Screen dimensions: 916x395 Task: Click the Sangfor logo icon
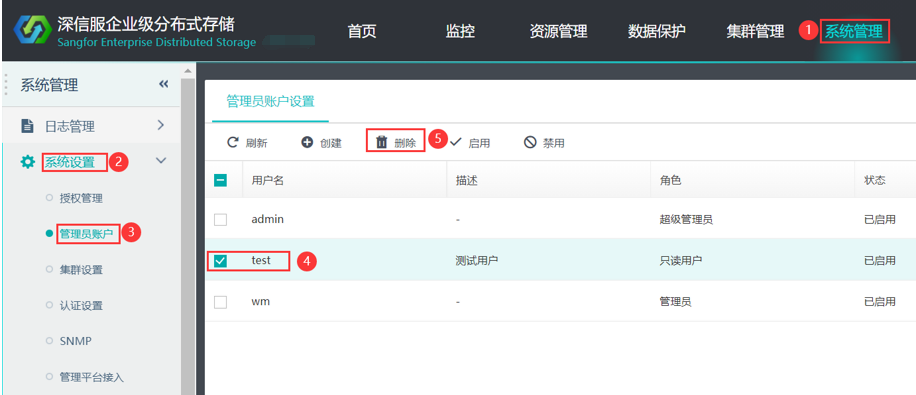[x=33, y=32]
